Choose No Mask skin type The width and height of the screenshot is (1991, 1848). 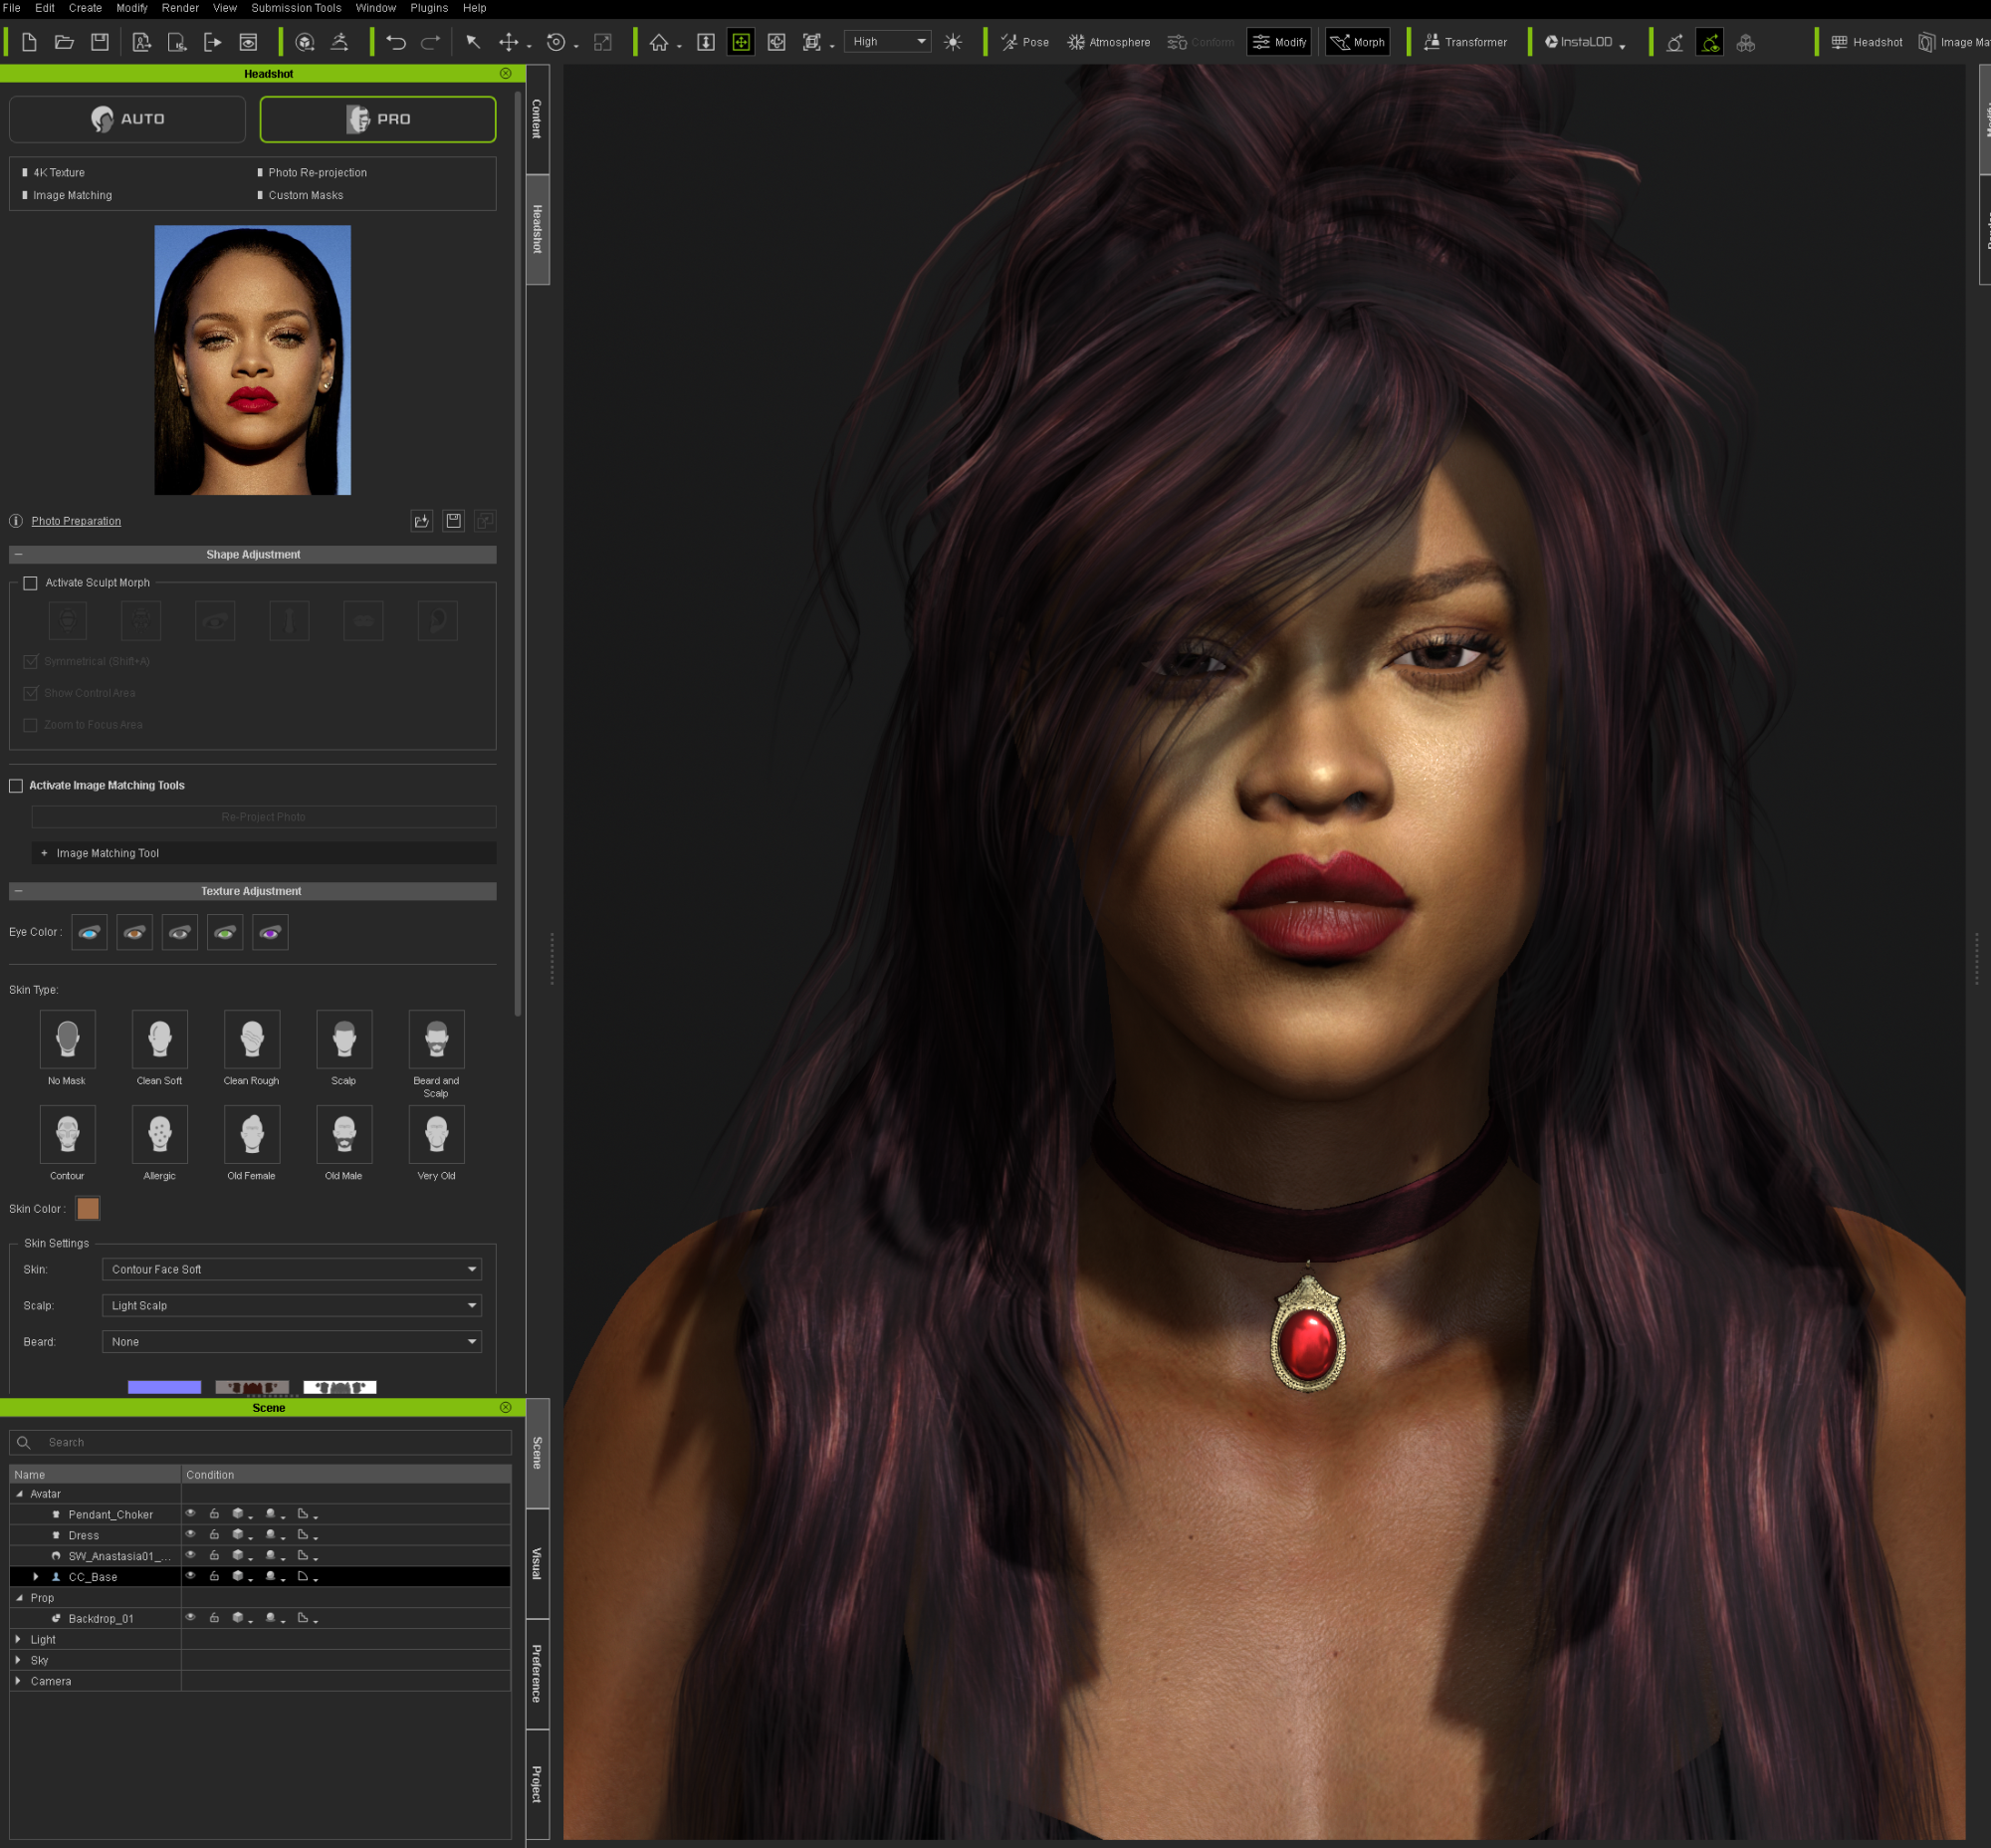pos(68,1039)
